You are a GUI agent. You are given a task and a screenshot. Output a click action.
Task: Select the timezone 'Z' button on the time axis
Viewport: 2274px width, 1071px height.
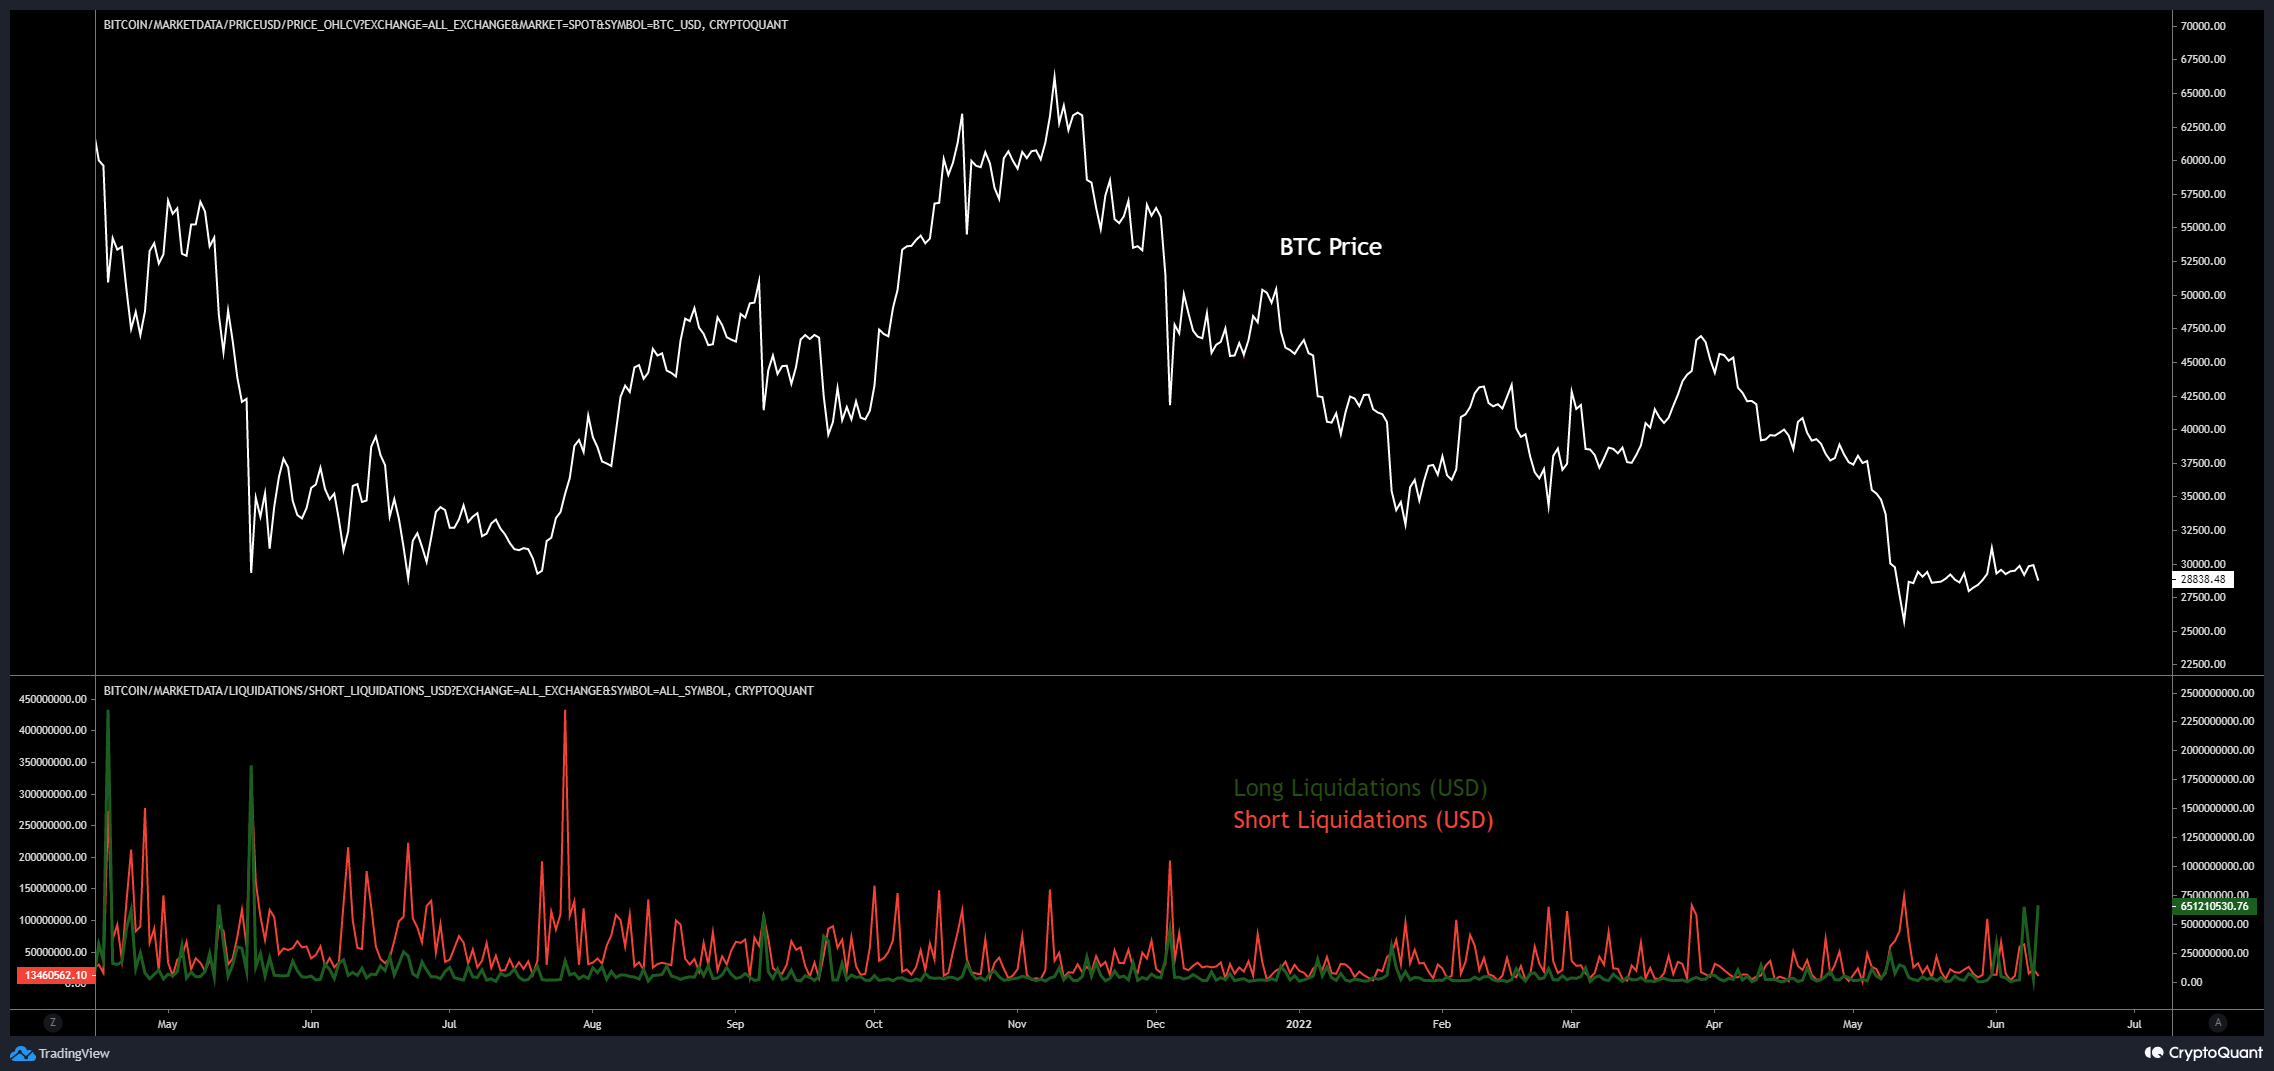(54, 1023)
